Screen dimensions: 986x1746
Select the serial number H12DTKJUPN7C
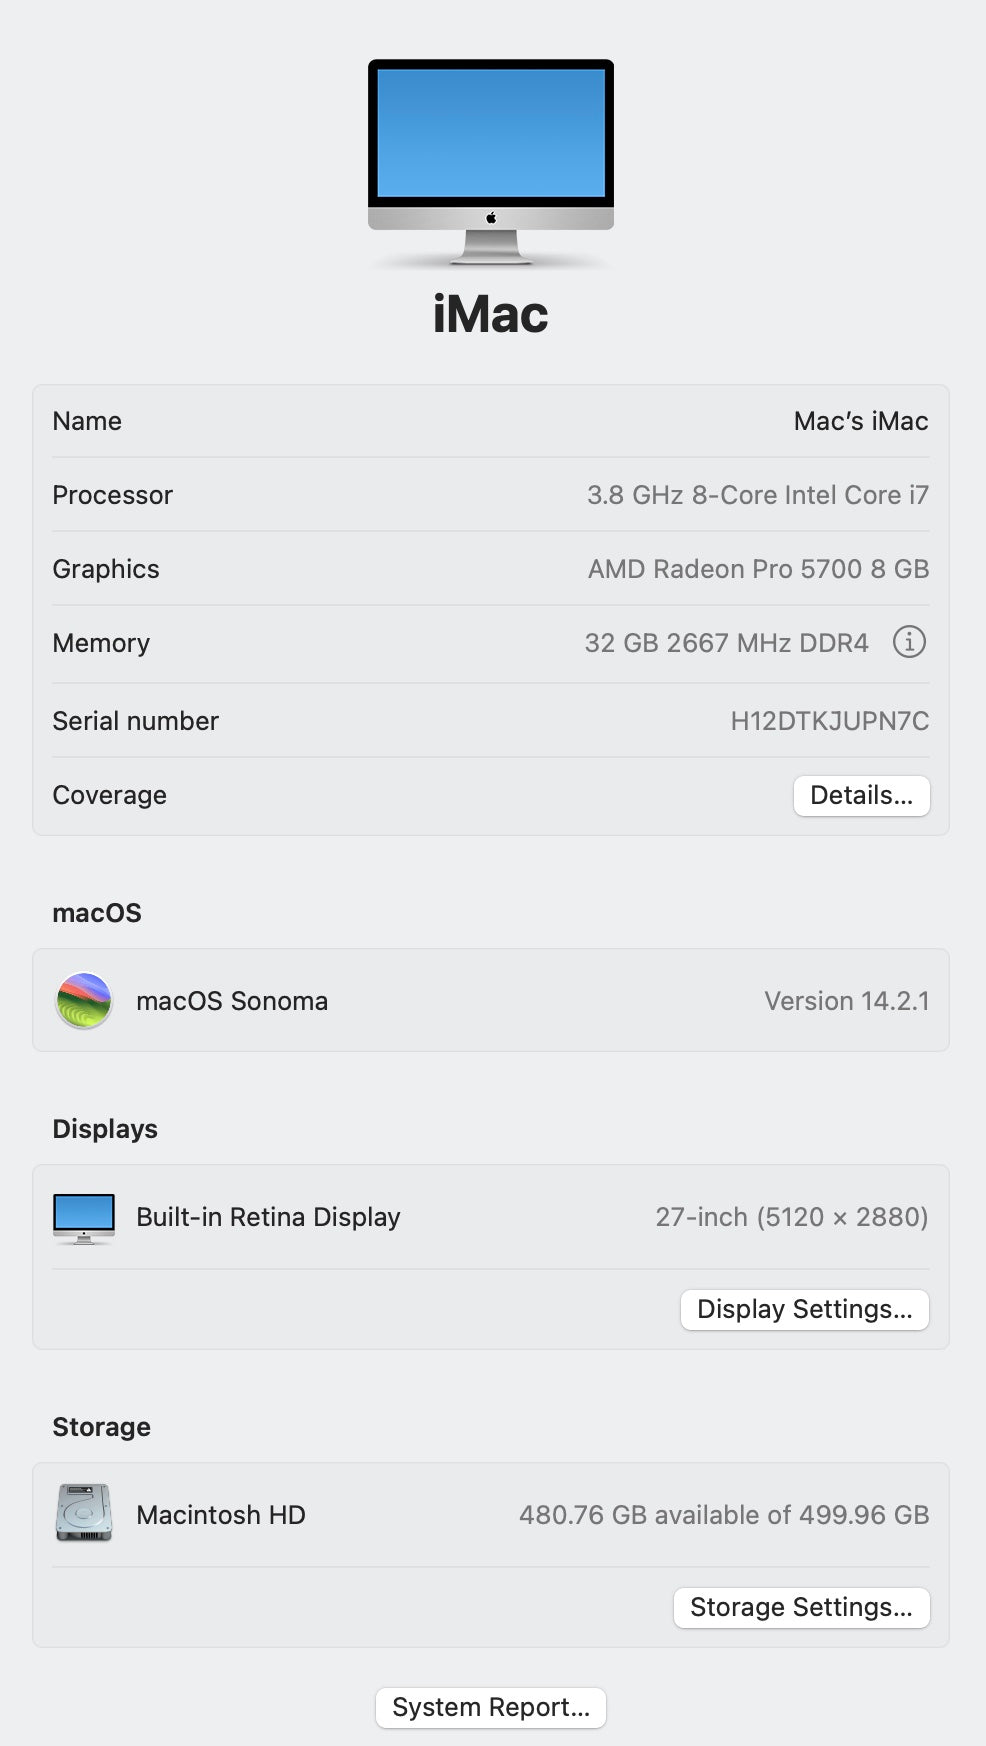829,722
